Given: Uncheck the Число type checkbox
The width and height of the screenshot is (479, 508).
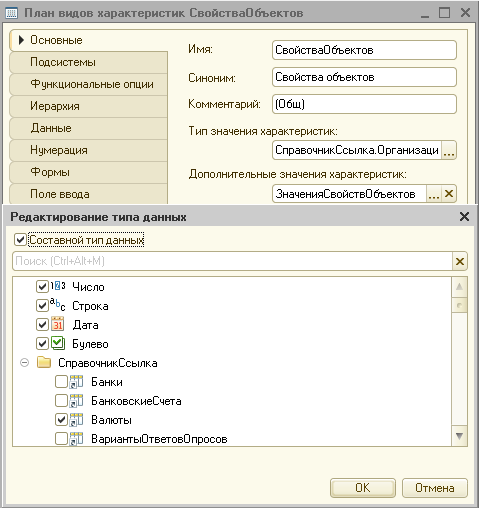Looking at the screenshot, I should coord(42,286).
